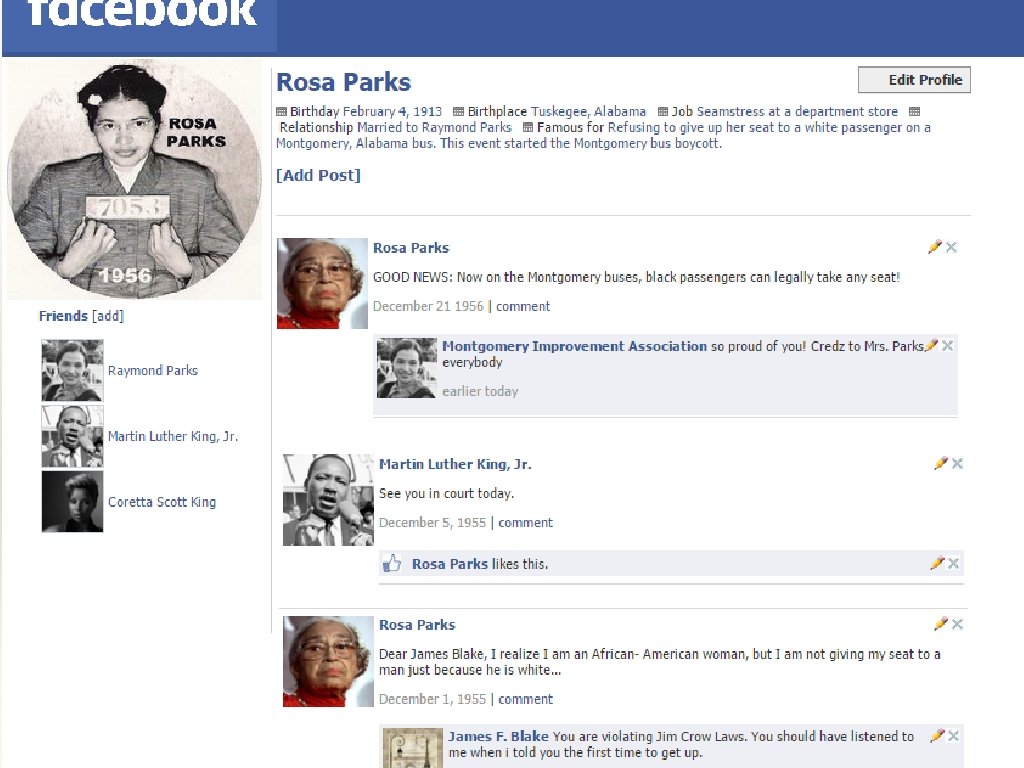Viewport: 1024px width, 768px height.
Task: Click James F. Blake commenter name
Action: (x=498, y=737)
